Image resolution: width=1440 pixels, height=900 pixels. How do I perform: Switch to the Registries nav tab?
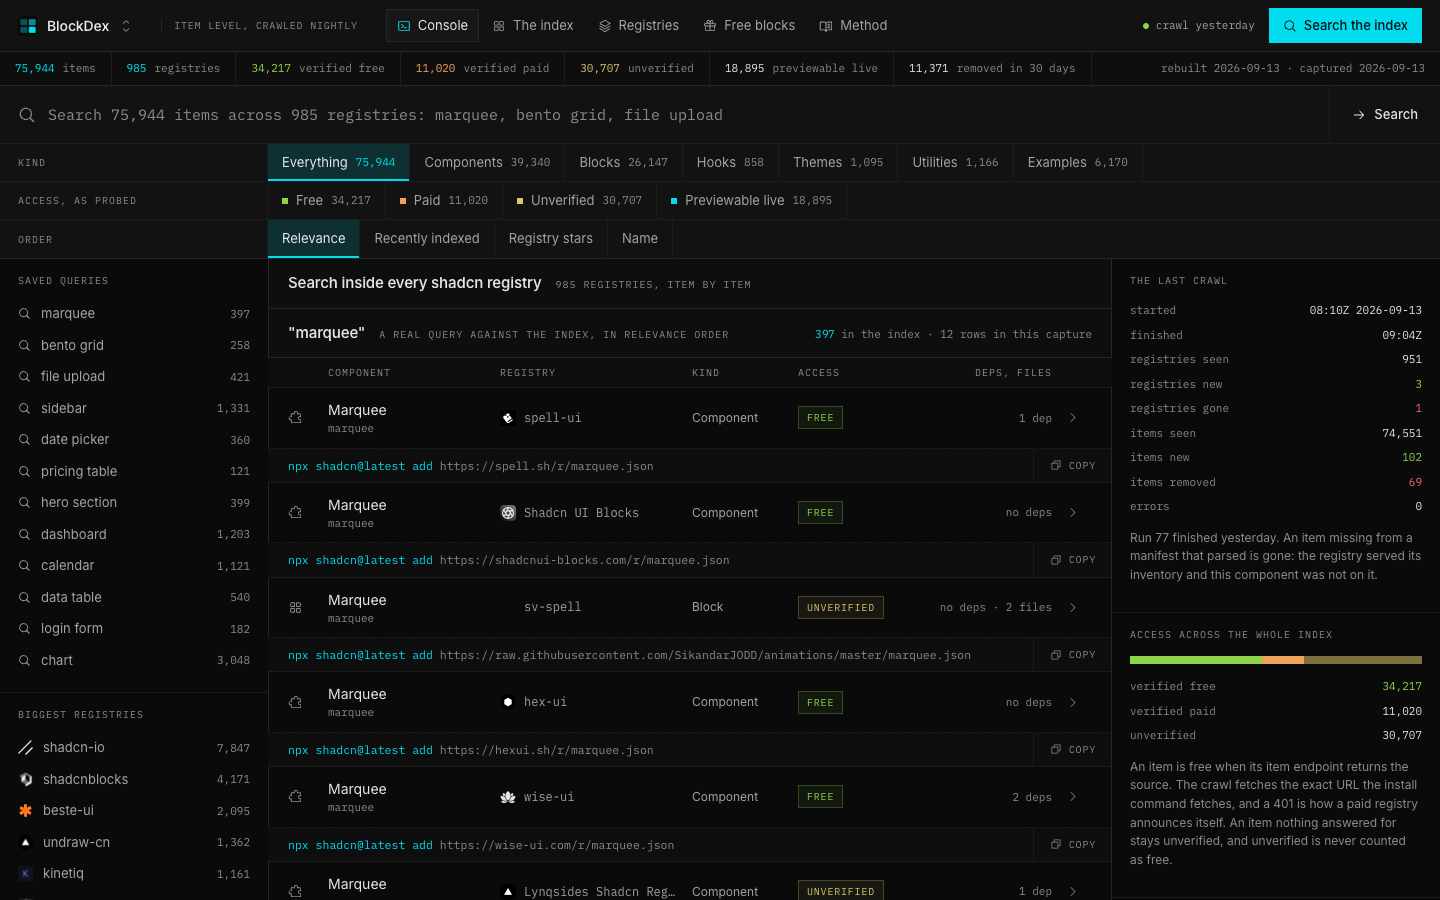pyautogui.click(x=638, y=26)
